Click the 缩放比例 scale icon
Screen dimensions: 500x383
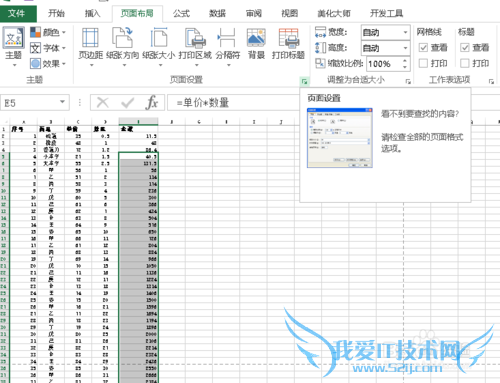coord(320,63)
